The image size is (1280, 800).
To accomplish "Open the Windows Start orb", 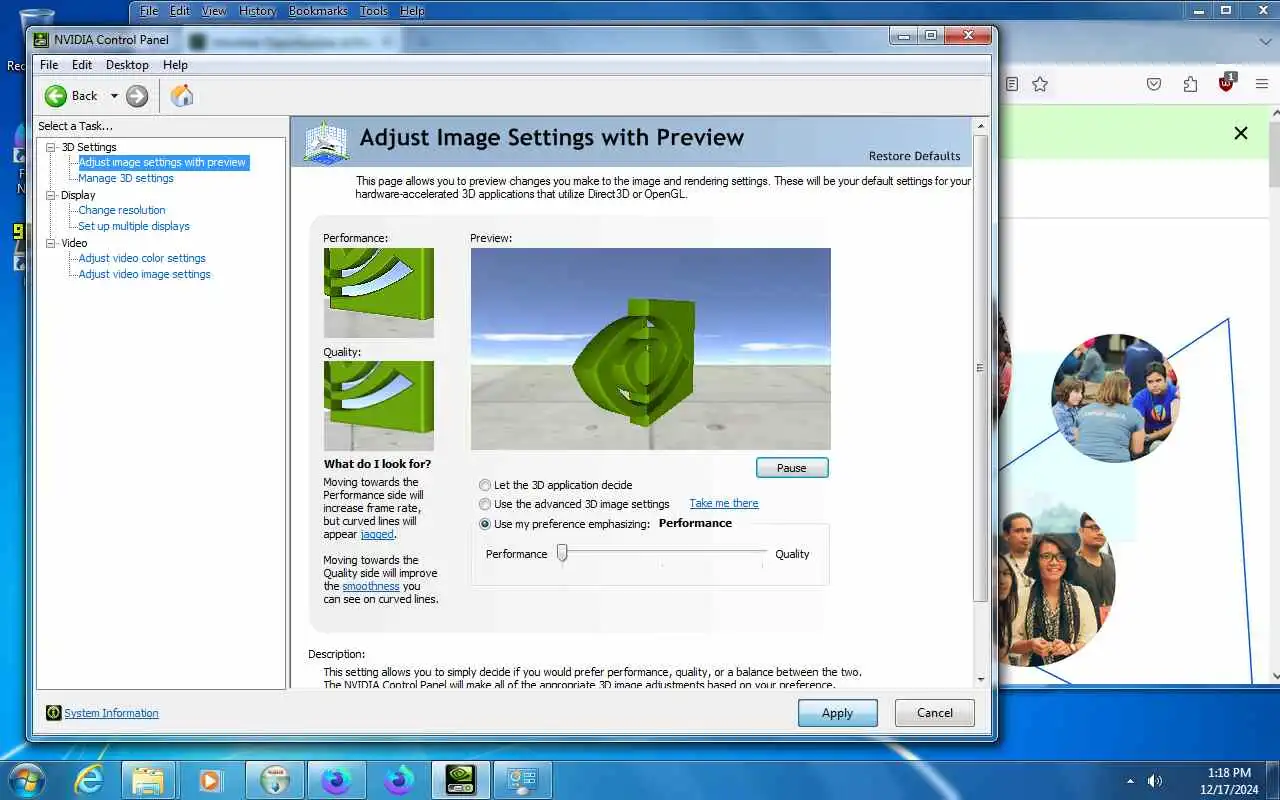I will [x=27, y=780].
